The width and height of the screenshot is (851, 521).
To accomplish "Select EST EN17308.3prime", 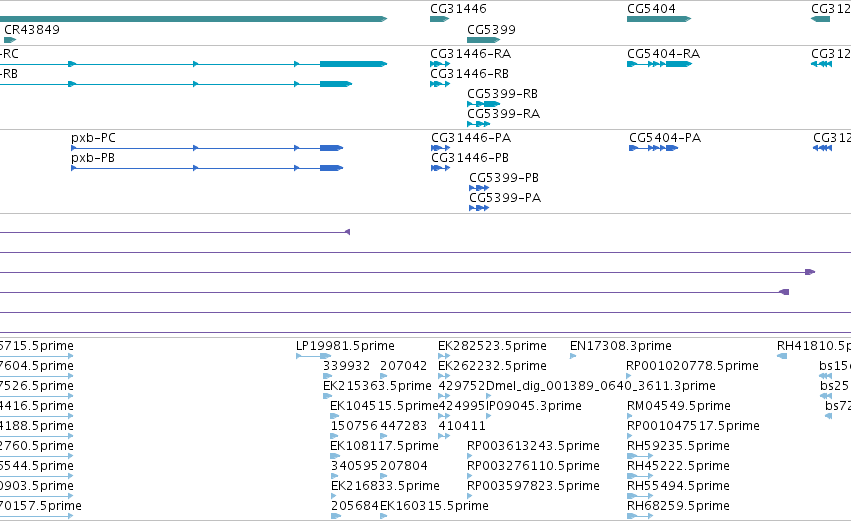I will point(621,346).
